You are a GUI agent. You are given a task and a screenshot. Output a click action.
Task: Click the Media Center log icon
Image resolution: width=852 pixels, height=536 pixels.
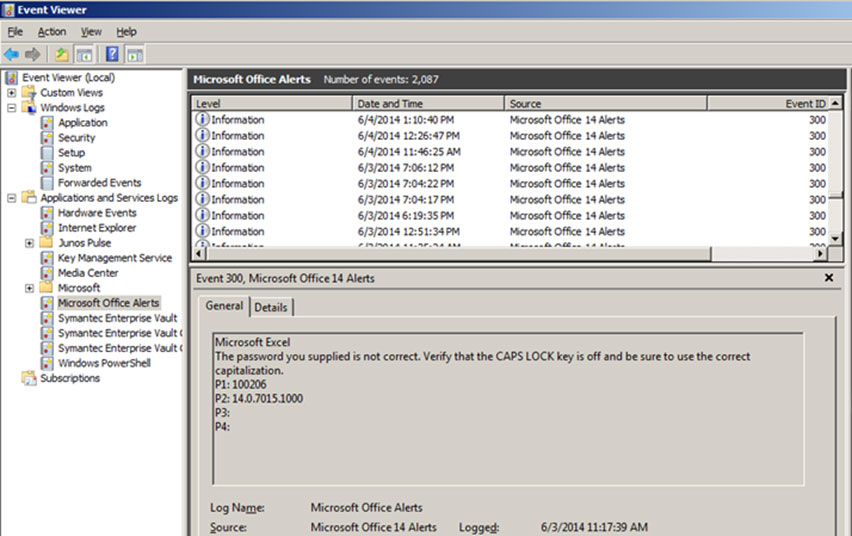pos(47,273)
